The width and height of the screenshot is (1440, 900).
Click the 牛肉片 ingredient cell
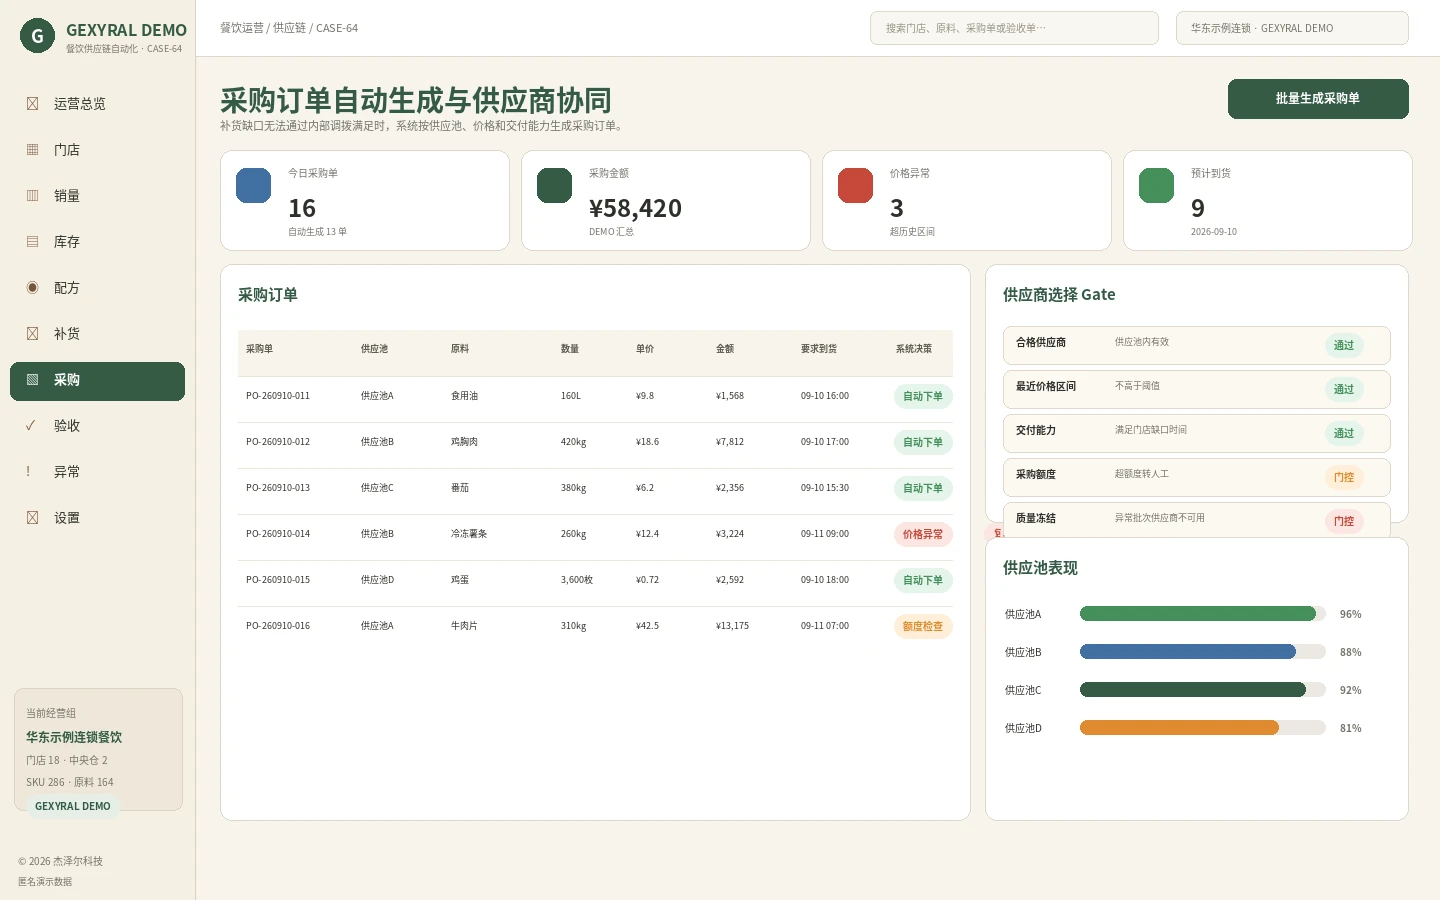(464, 626)
